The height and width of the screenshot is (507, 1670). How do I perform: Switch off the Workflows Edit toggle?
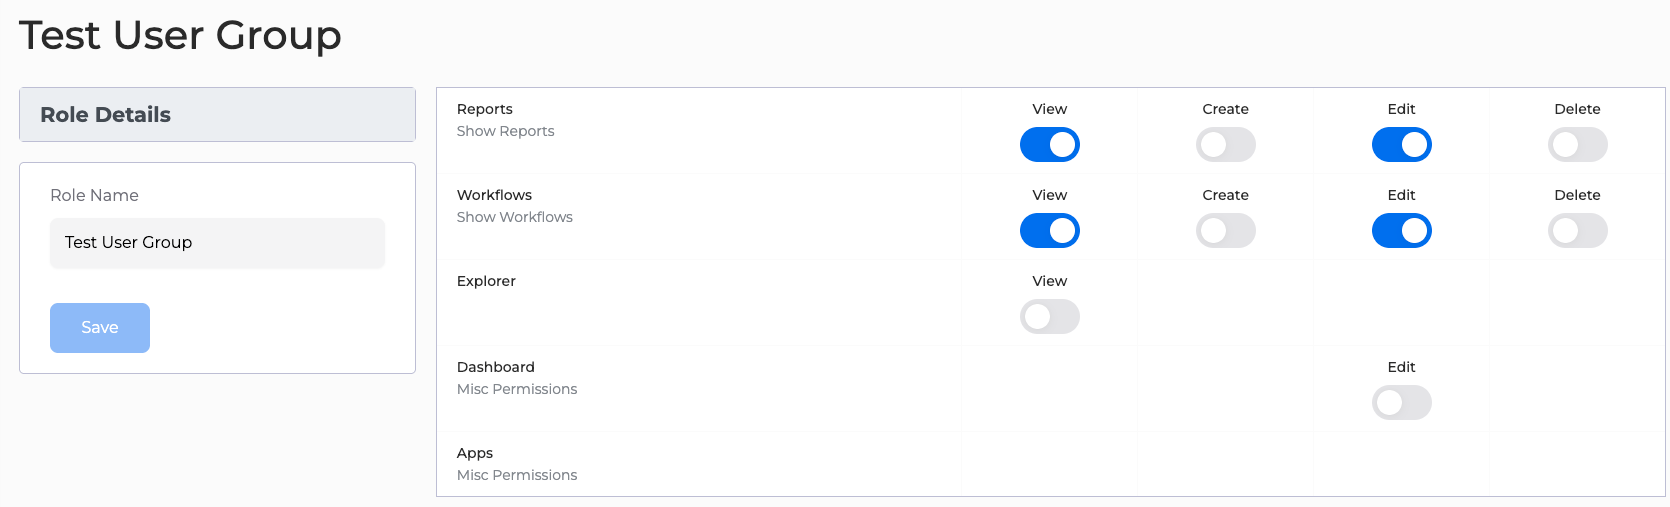coord(1401,231)
